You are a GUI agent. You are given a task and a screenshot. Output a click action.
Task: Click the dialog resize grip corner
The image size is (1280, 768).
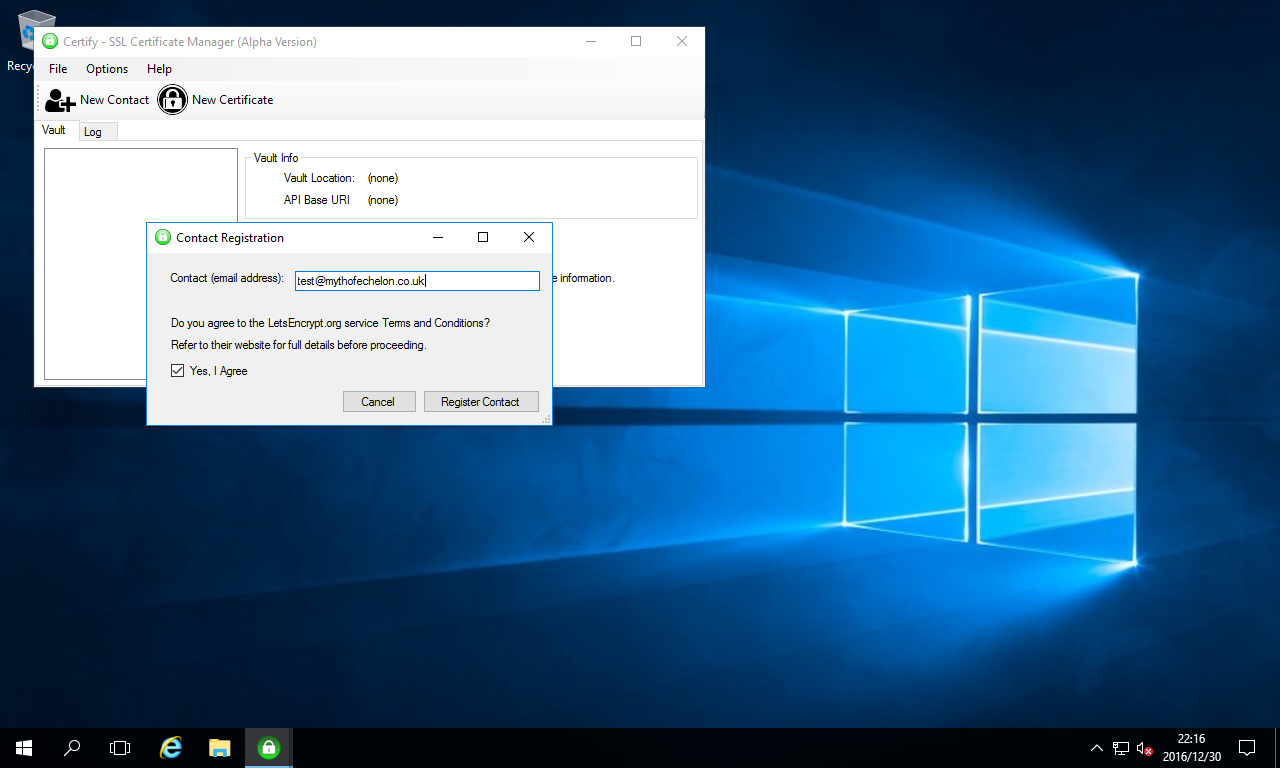click(546, 420)
